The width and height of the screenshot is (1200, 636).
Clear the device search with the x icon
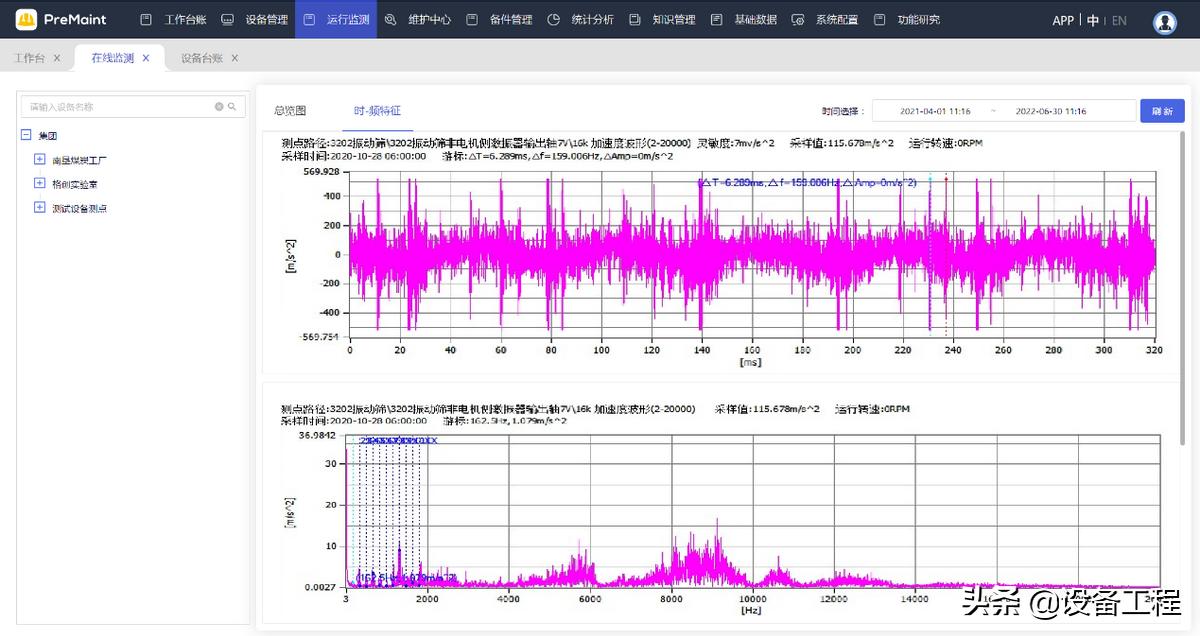pos(219,107)
